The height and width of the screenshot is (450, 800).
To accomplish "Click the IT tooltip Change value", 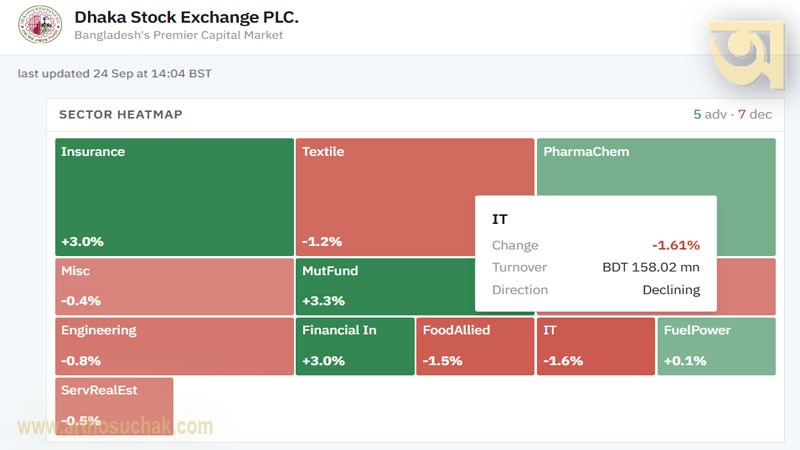I will pos(676,245).
